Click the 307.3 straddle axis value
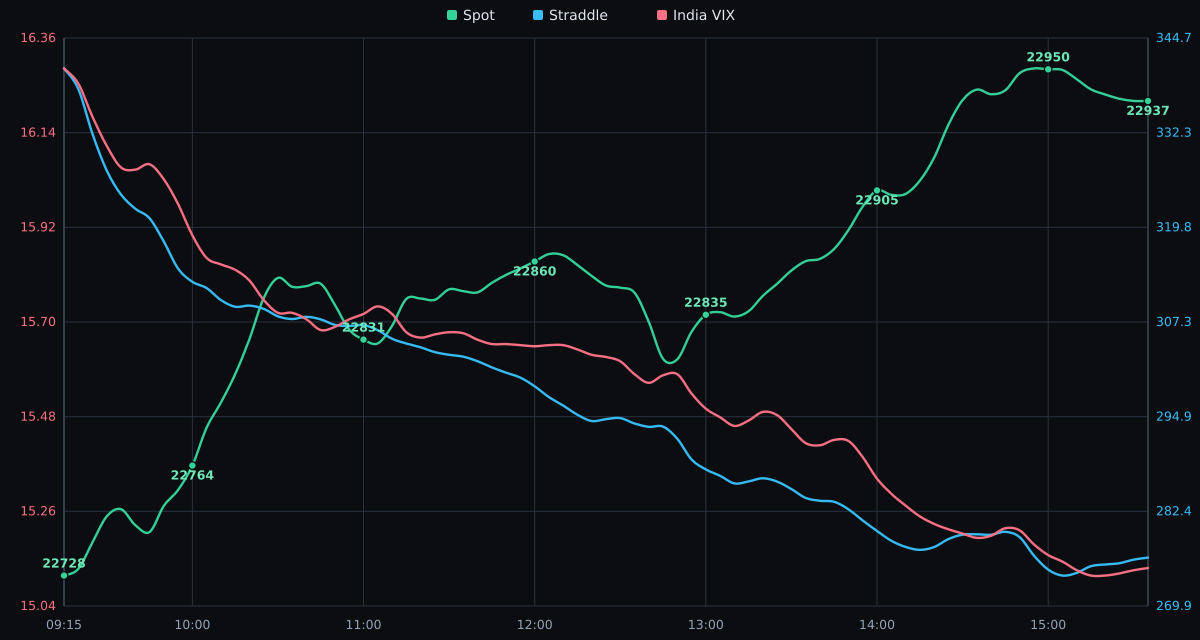 (x=1174, y=322)
